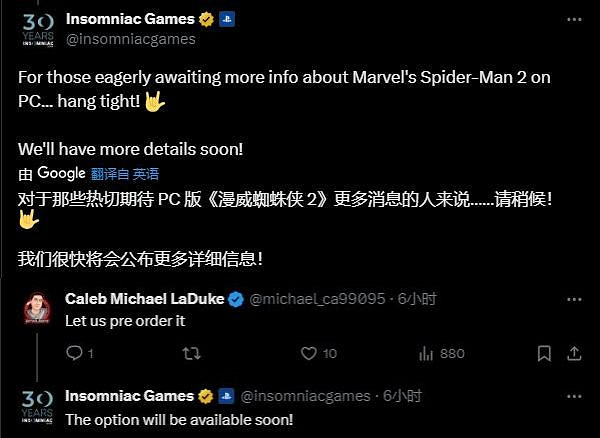The image size is (600, 438).
Task: Open @michael_ca99095 profile handle
Action: click(317, 299)
